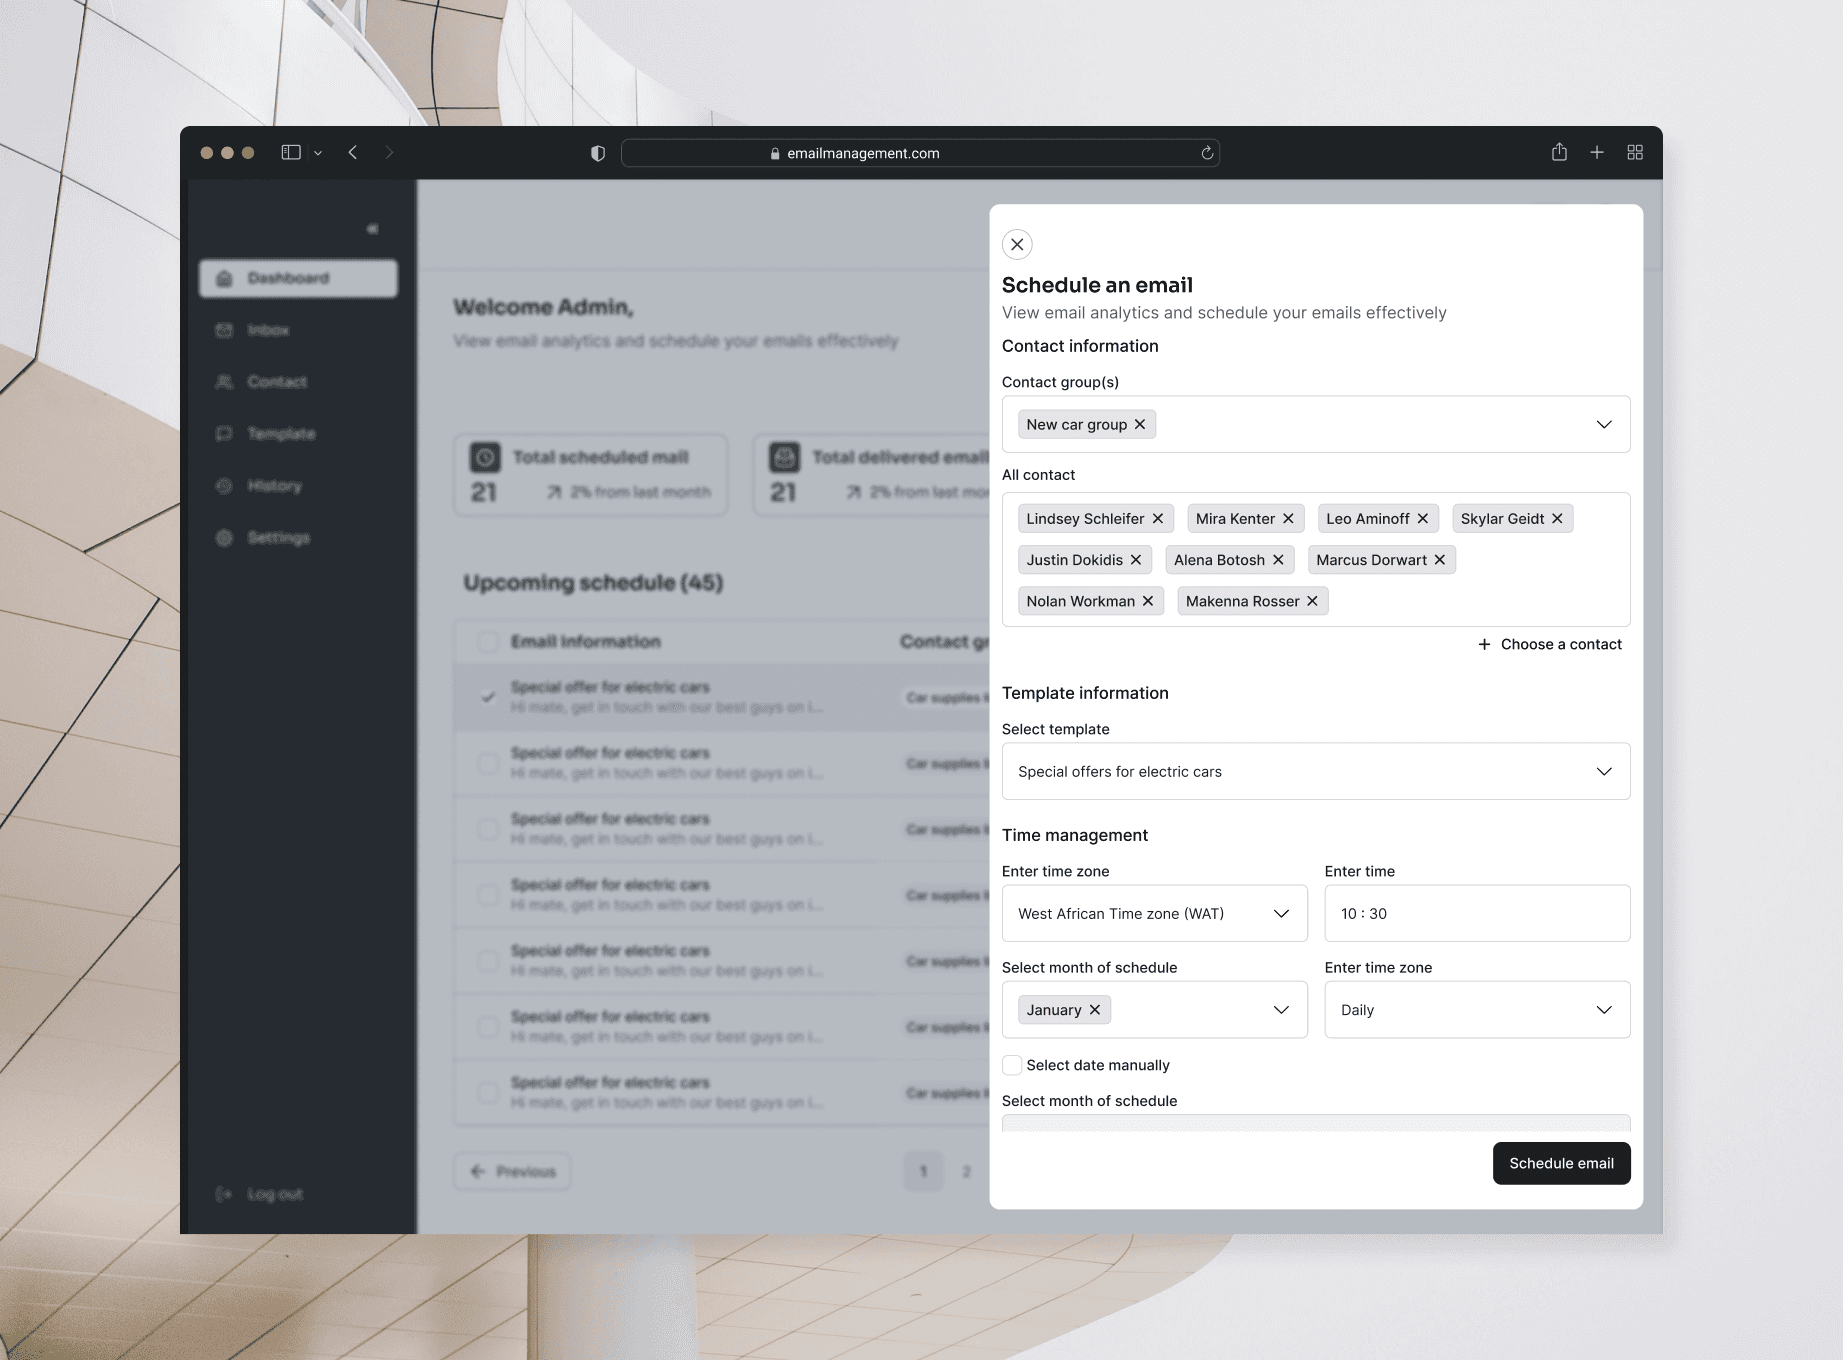1843x1360 pixels.
Task: Show the tab overview grid icon
Action: coord(1635,152)
